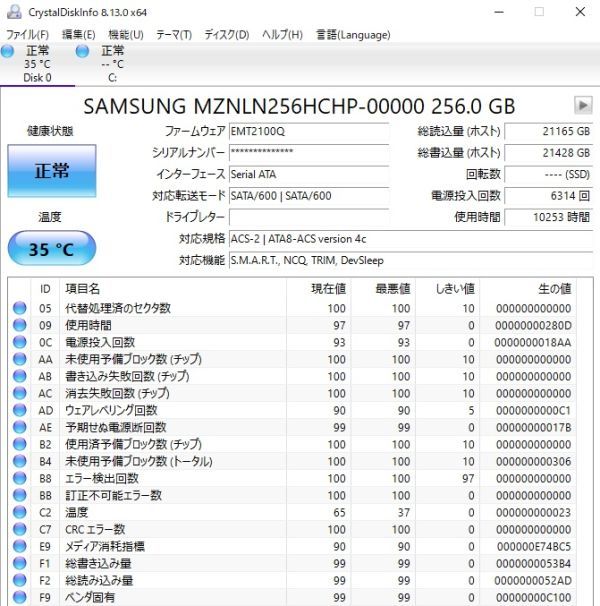Click power on hours 10253 時間
The image size is (600, 606).
coord(549,217)
